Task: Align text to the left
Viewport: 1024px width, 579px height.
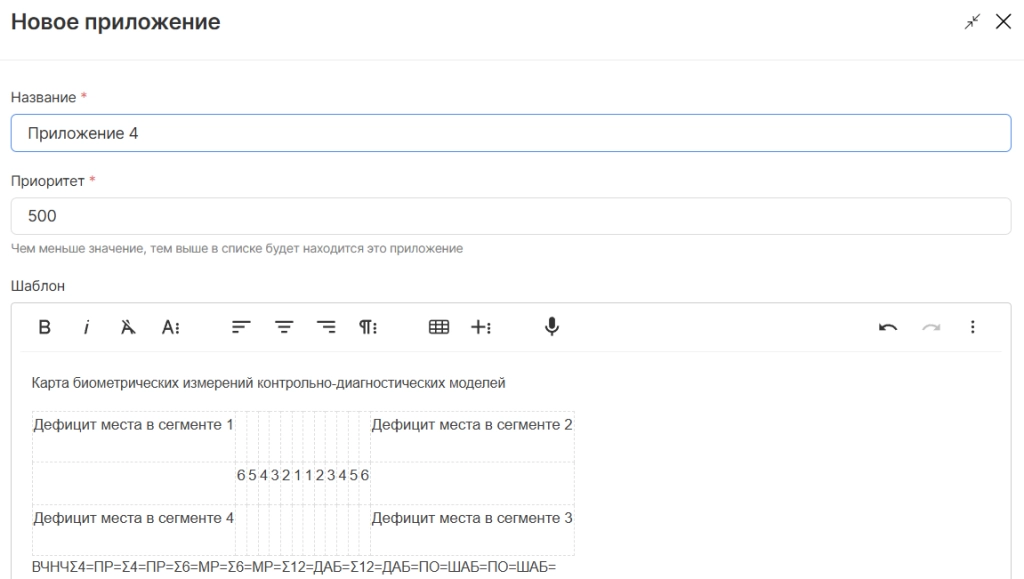Action: (x=241, y=327)
